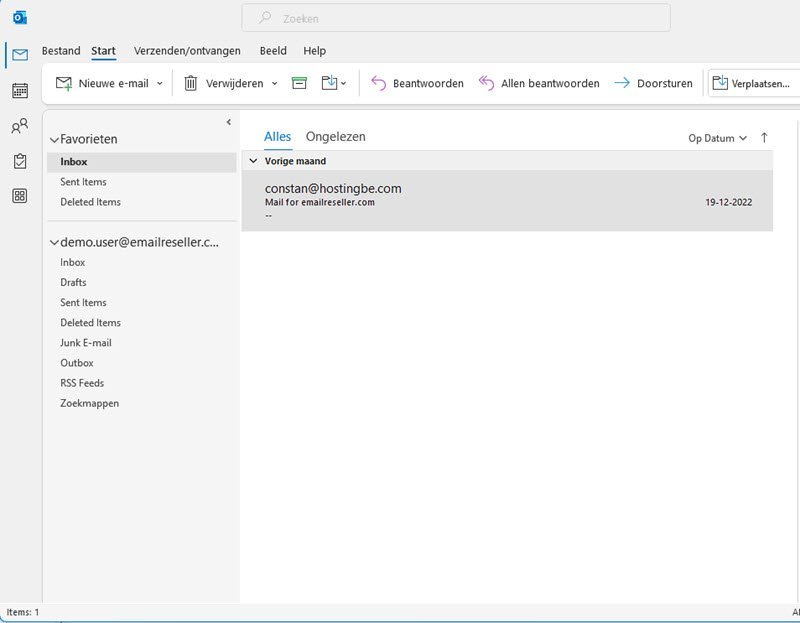Click the search magnifier icon

point(265,18)
